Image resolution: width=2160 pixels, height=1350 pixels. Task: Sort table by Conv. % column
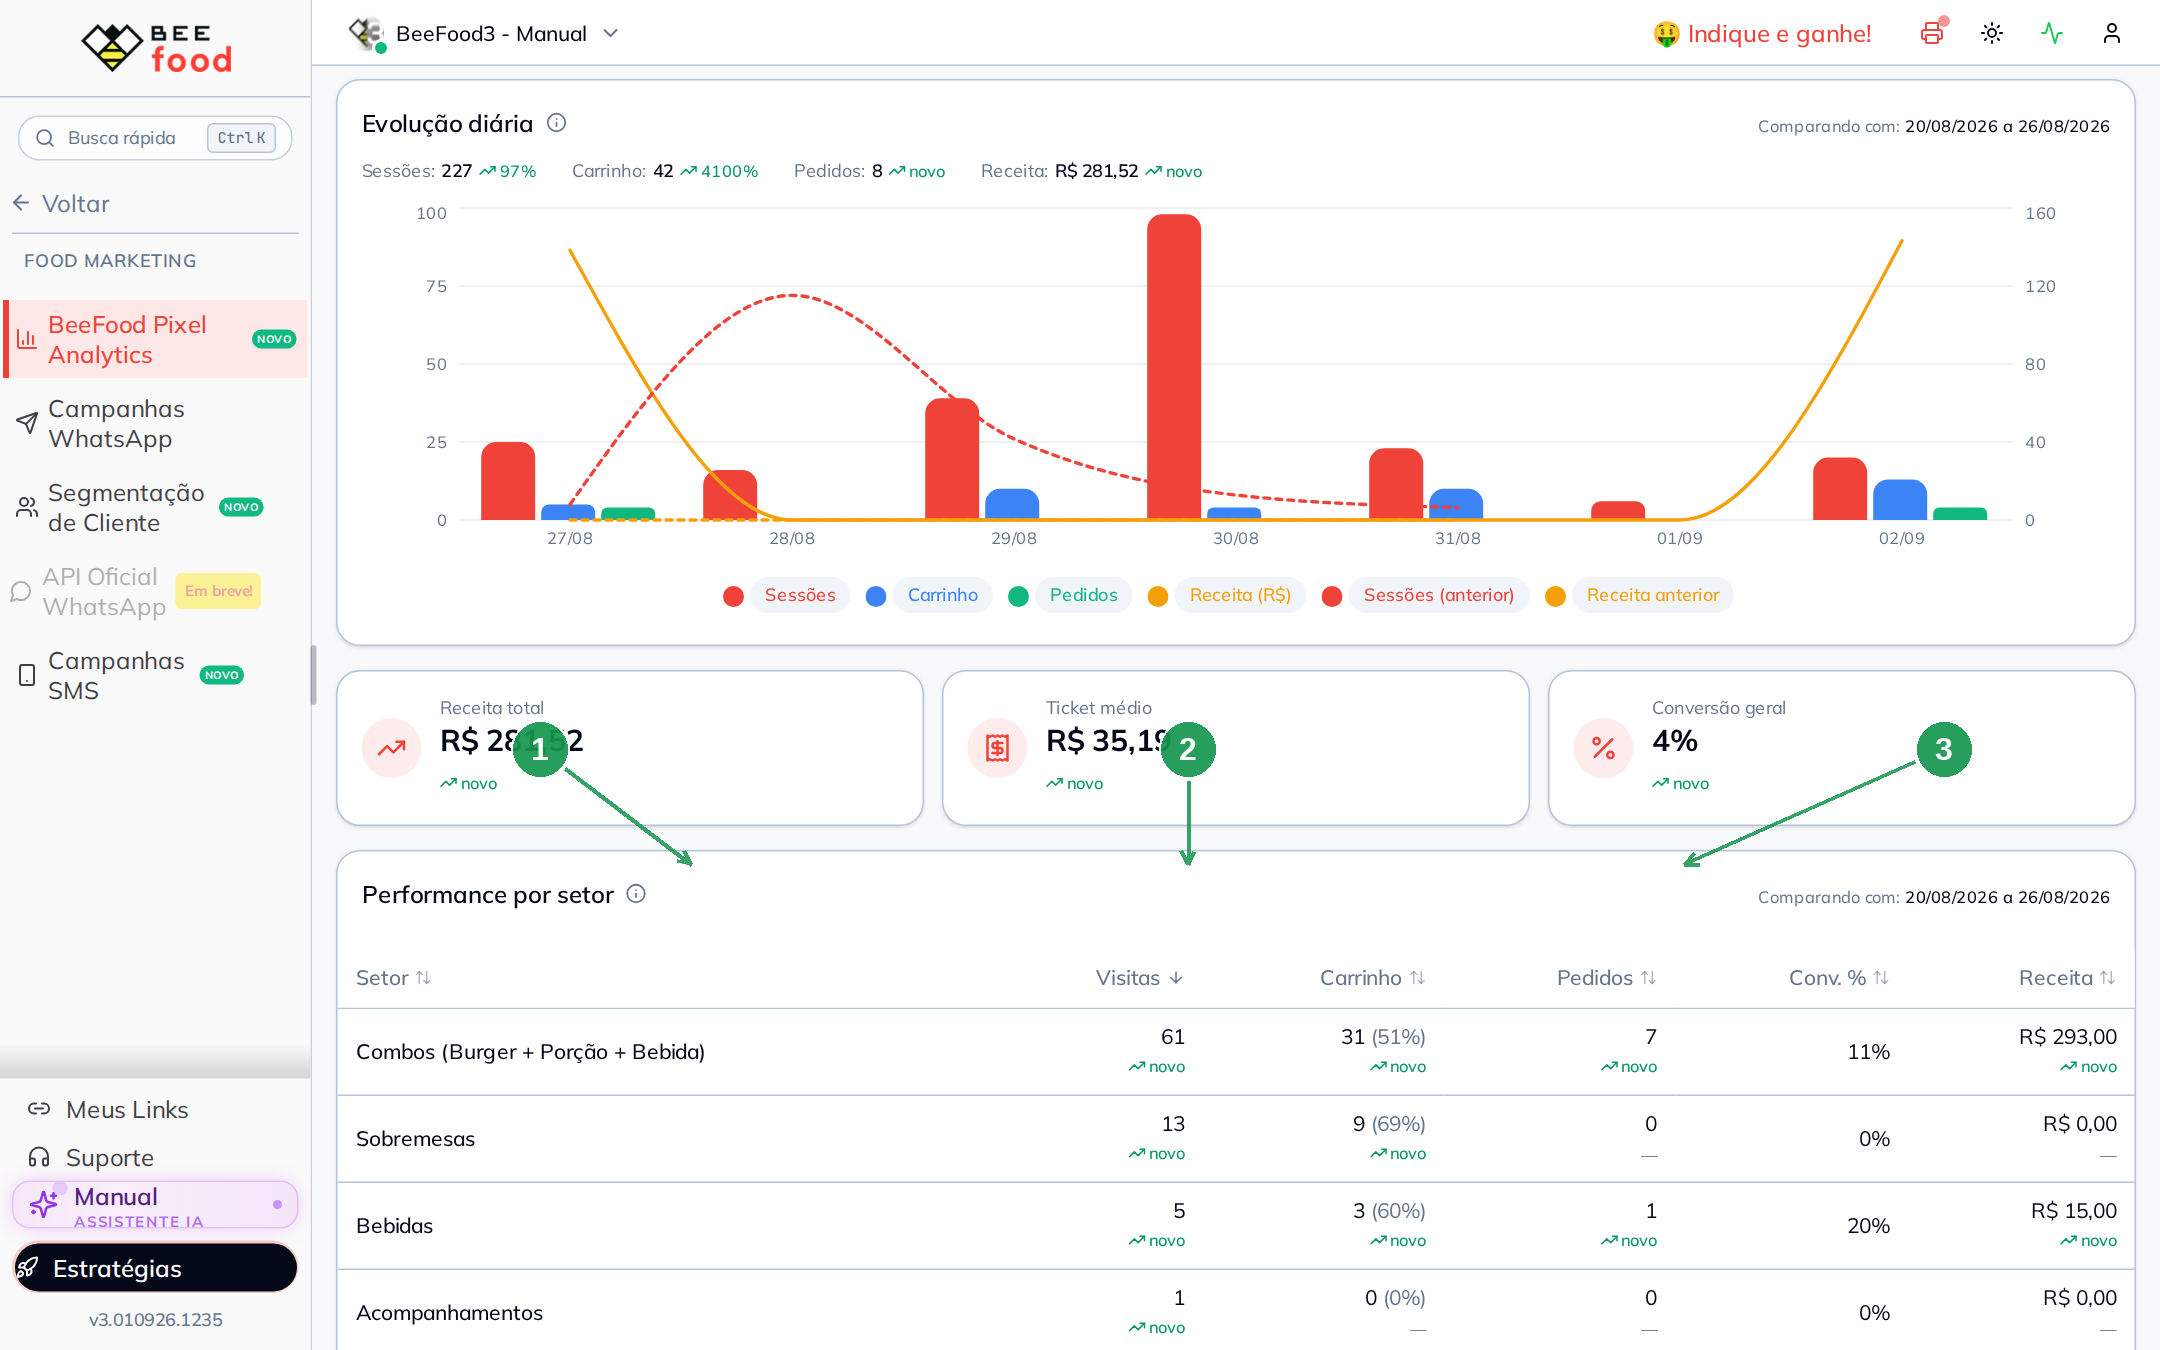tap(1839, 978)
